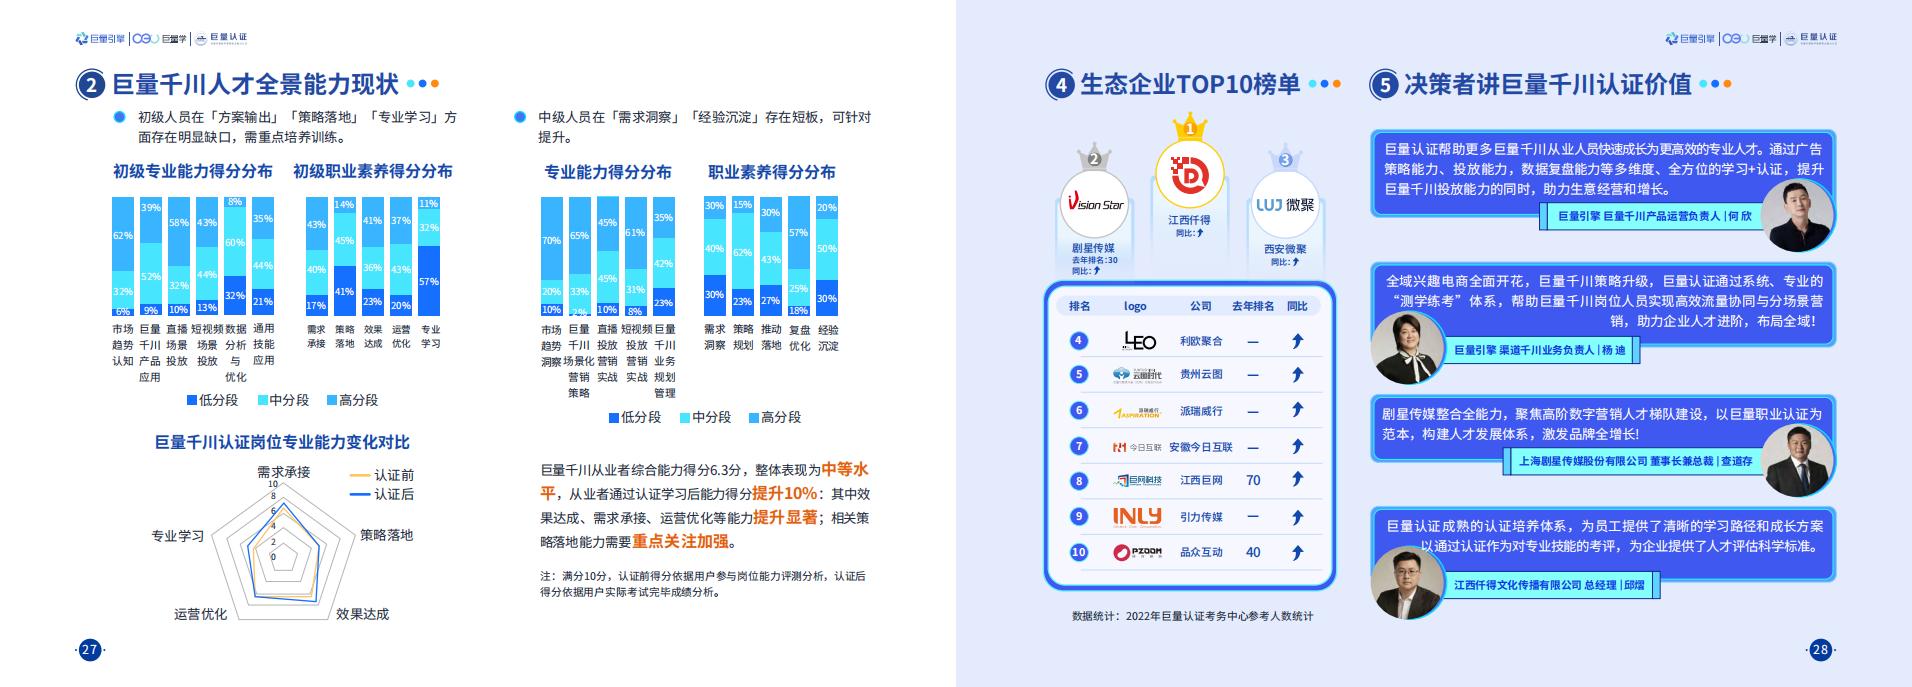The height and width of the screenshot is (687, 1912).
Task: Click the blue 认证后 legend line
Action: tap(359, 495)
